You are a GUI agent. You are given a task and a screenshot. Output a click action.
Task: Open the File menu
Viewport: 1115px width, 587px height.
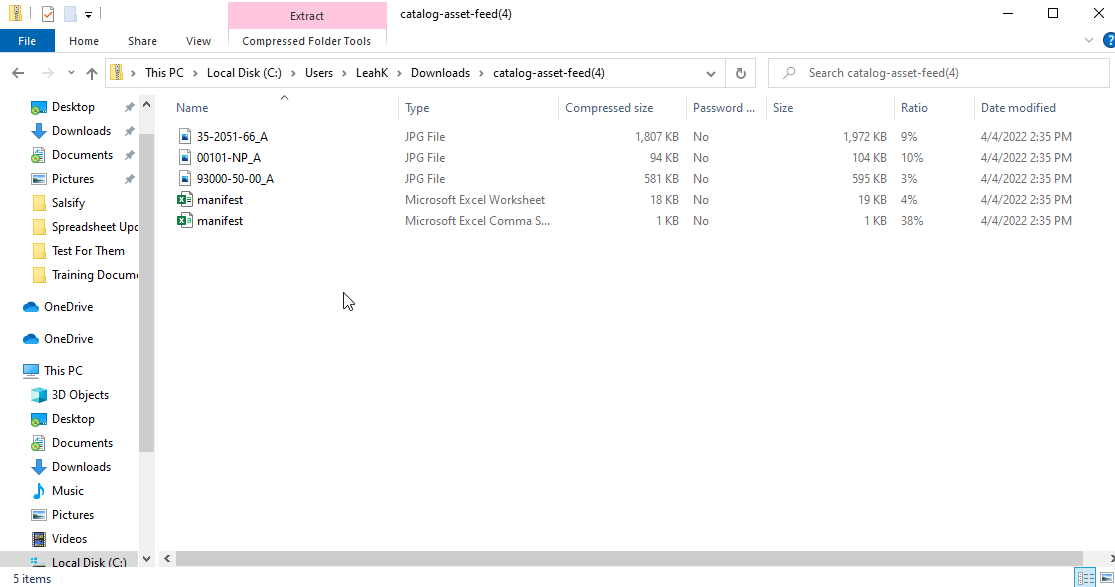27,41
